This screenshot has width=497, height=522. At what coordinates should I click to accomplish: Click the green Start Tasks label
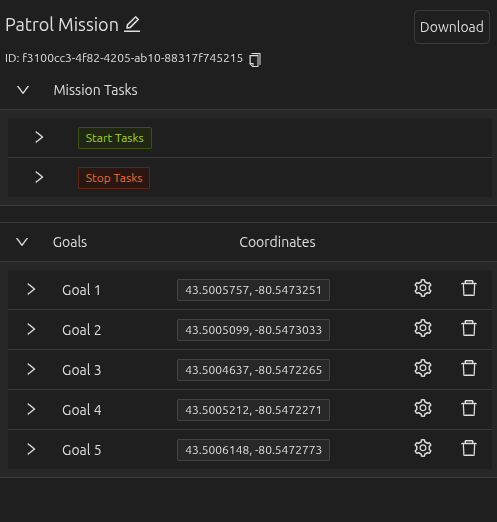click(x=115, y=138)
